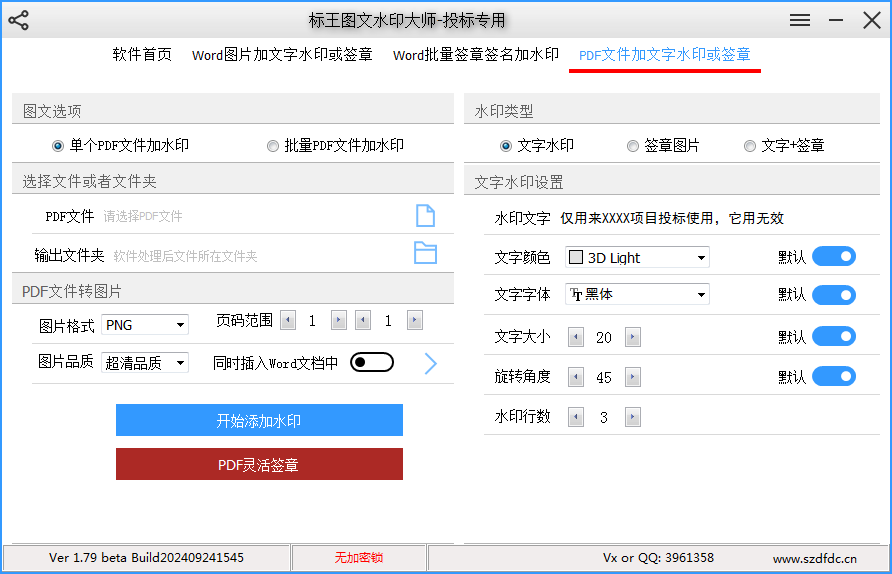
Task: Click the PDF file browse icon
Action: (x=425, y=216)
